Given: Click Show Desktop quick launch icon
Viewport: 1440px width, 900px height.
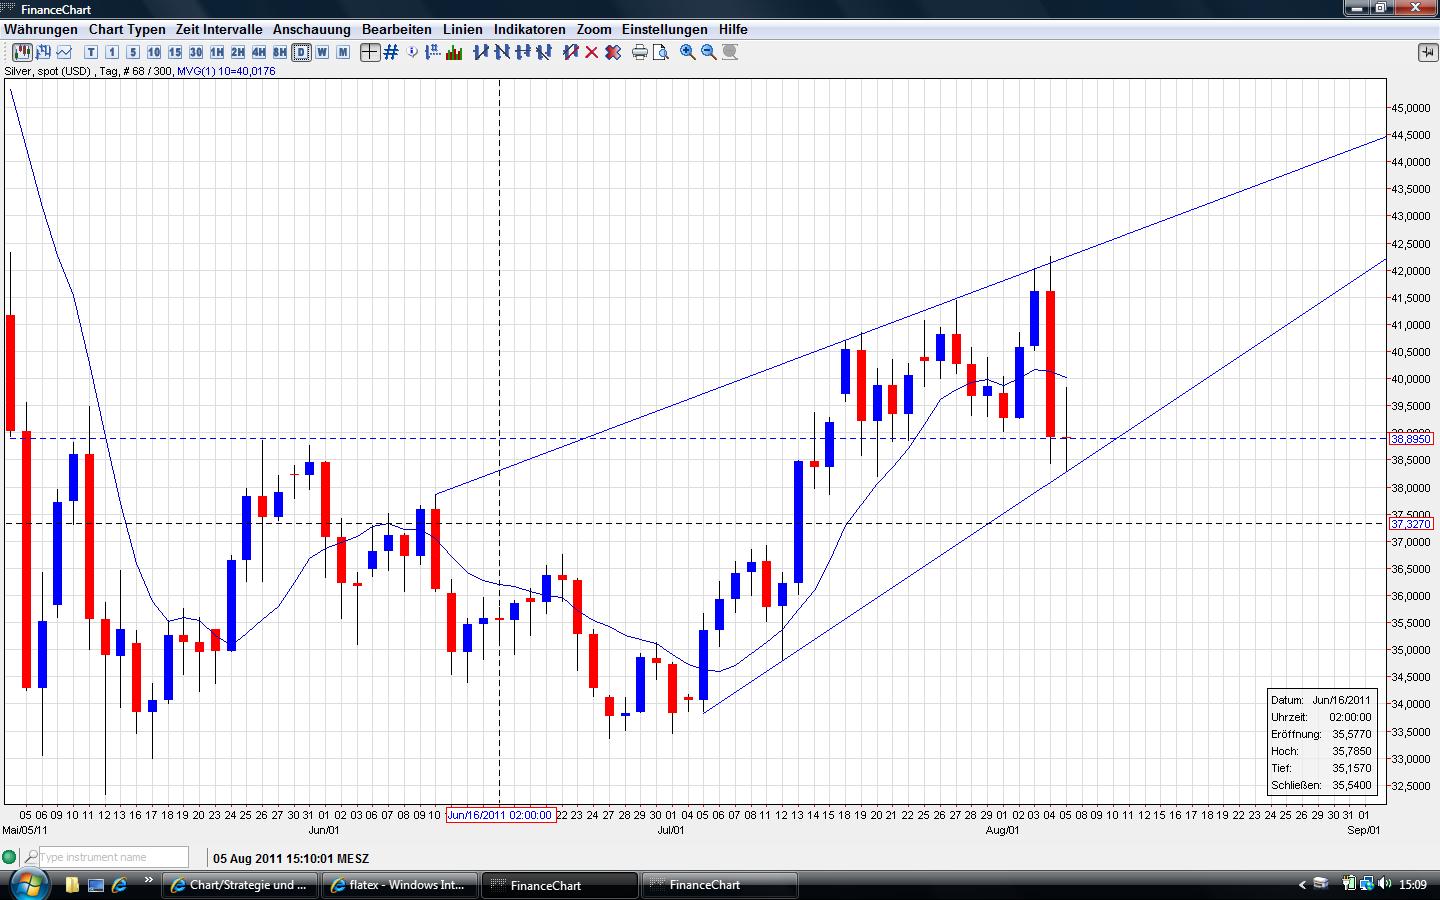Looking at the screenshot, I should tap(96, 885).
